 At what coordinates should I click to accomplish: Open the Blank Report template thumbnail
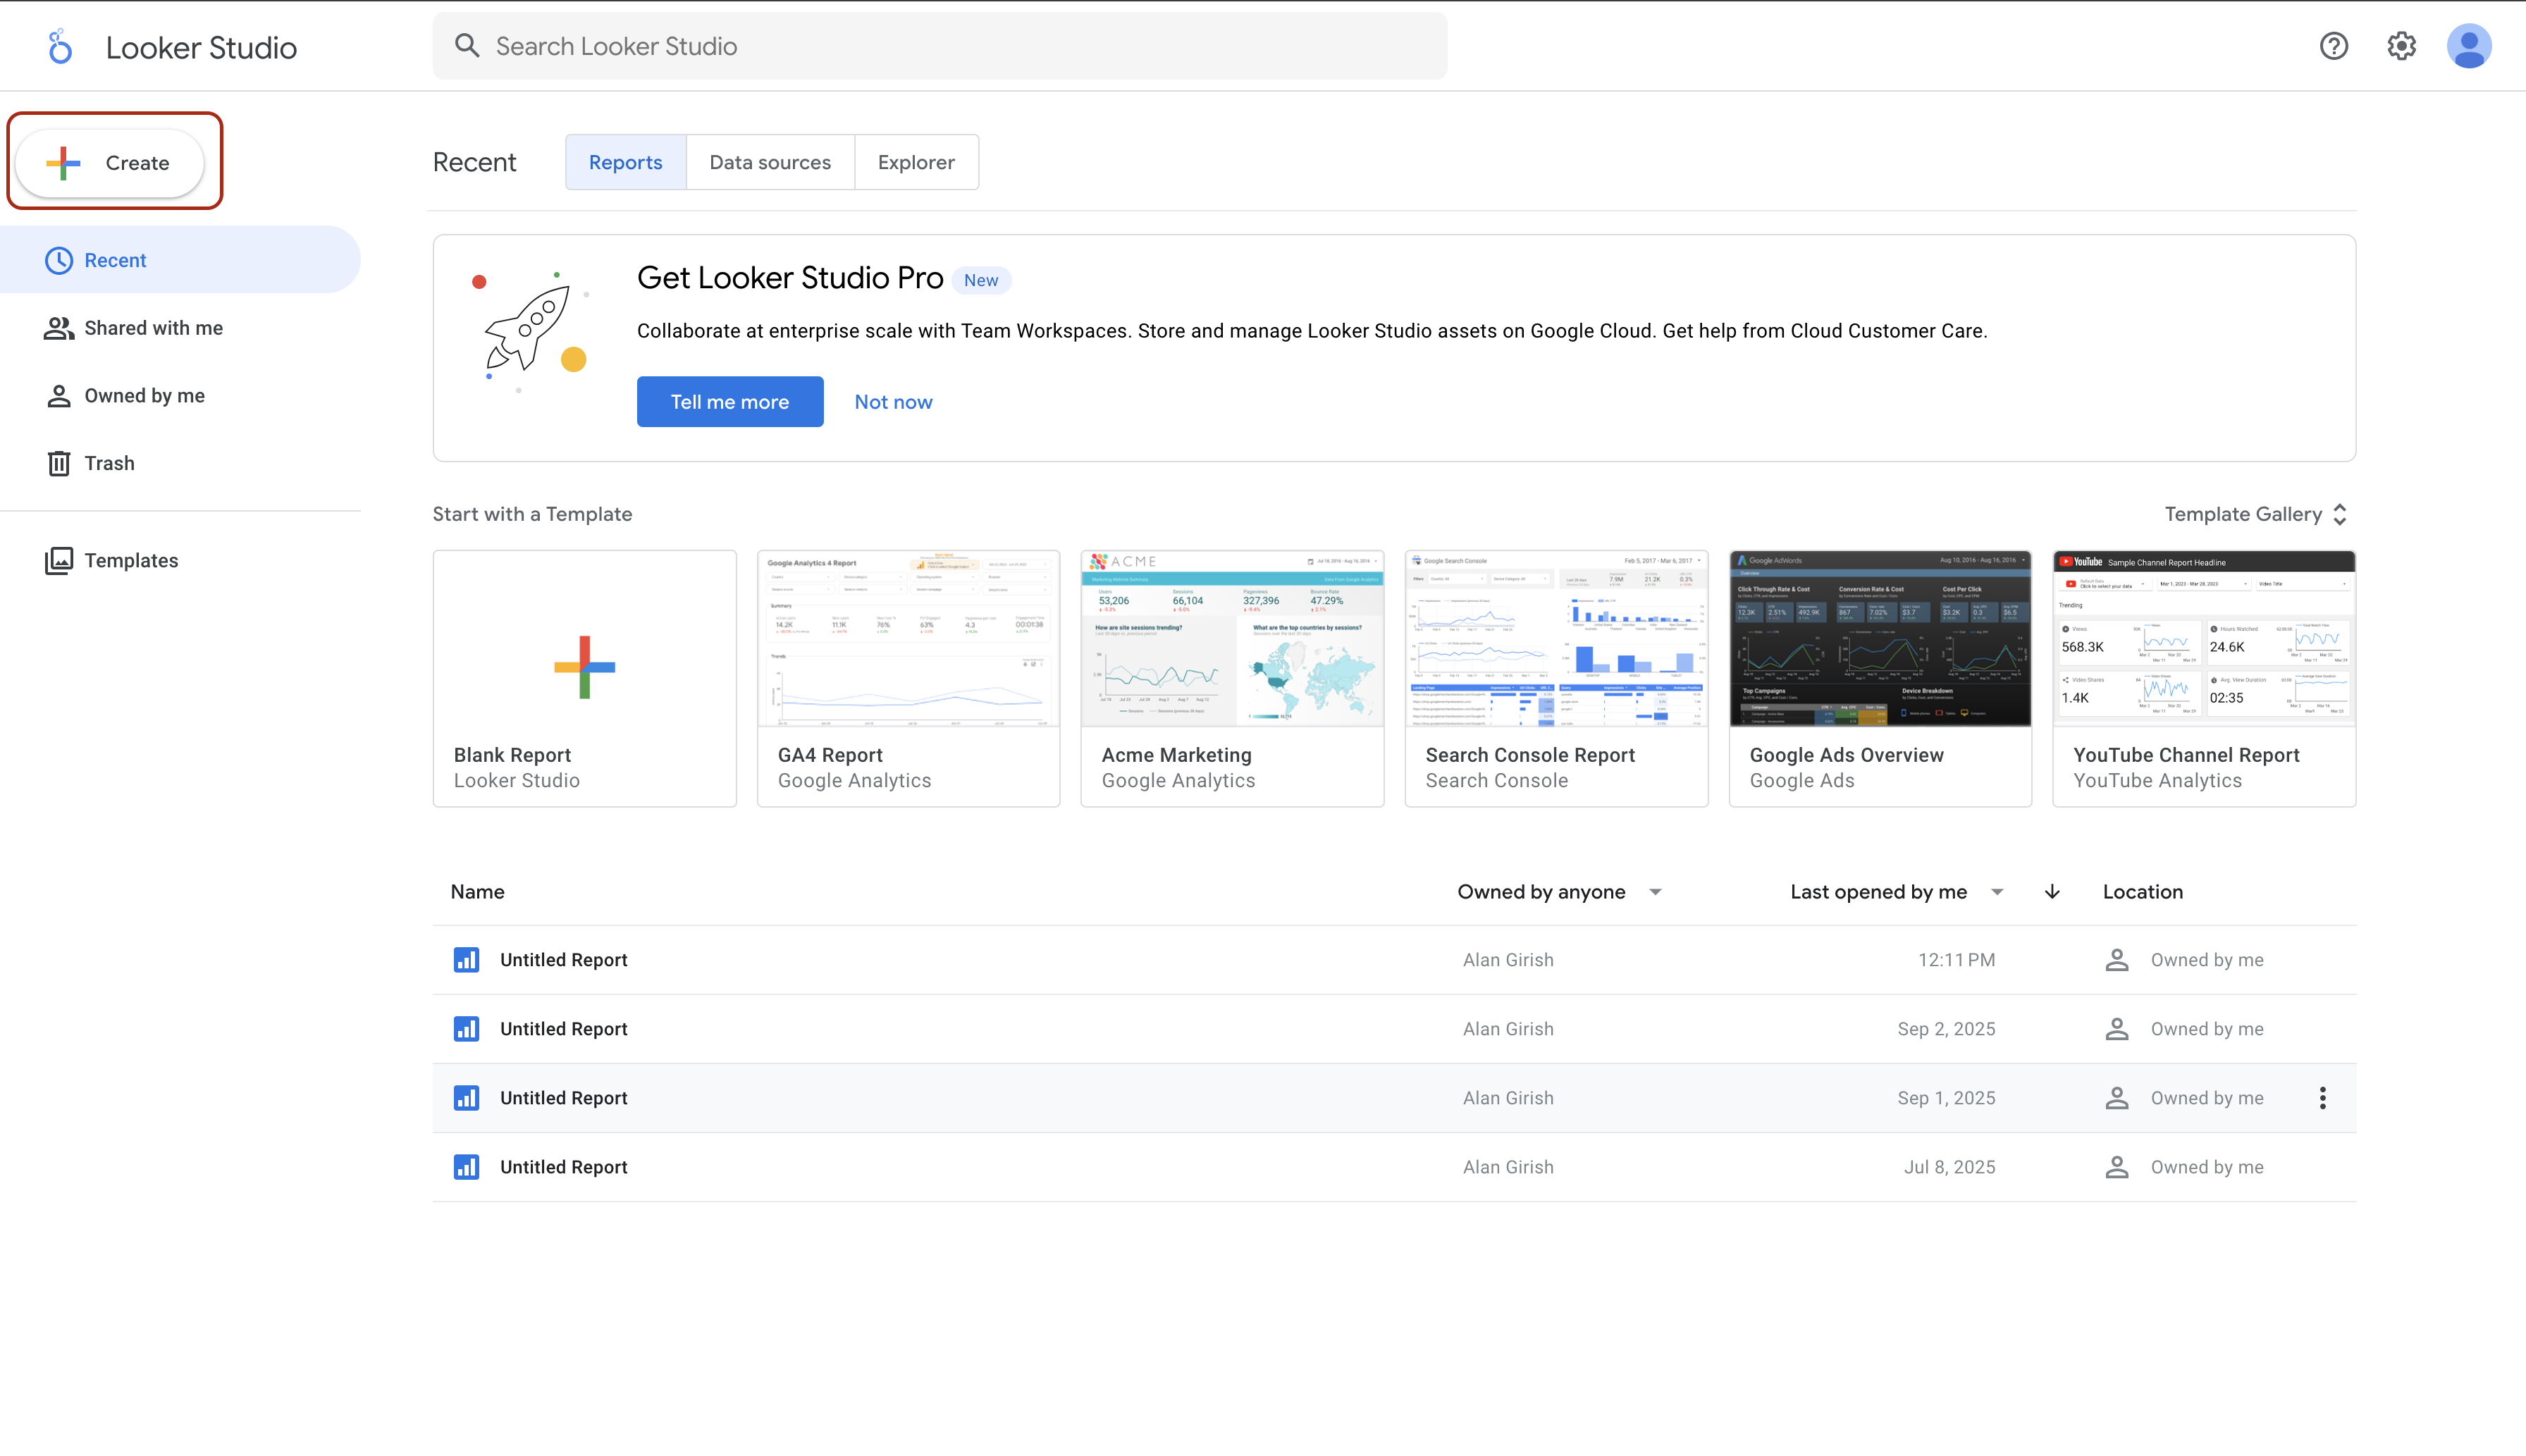pyautogui.click(x=584, y=665)
